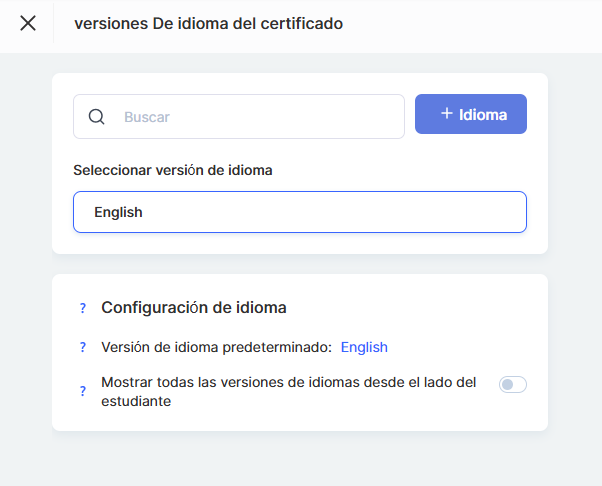The width and height of the screenshot is (602, 486).
Task: Click the word estudiante in the toggle description
Action: pyautogui.click(x=136, y=401)
